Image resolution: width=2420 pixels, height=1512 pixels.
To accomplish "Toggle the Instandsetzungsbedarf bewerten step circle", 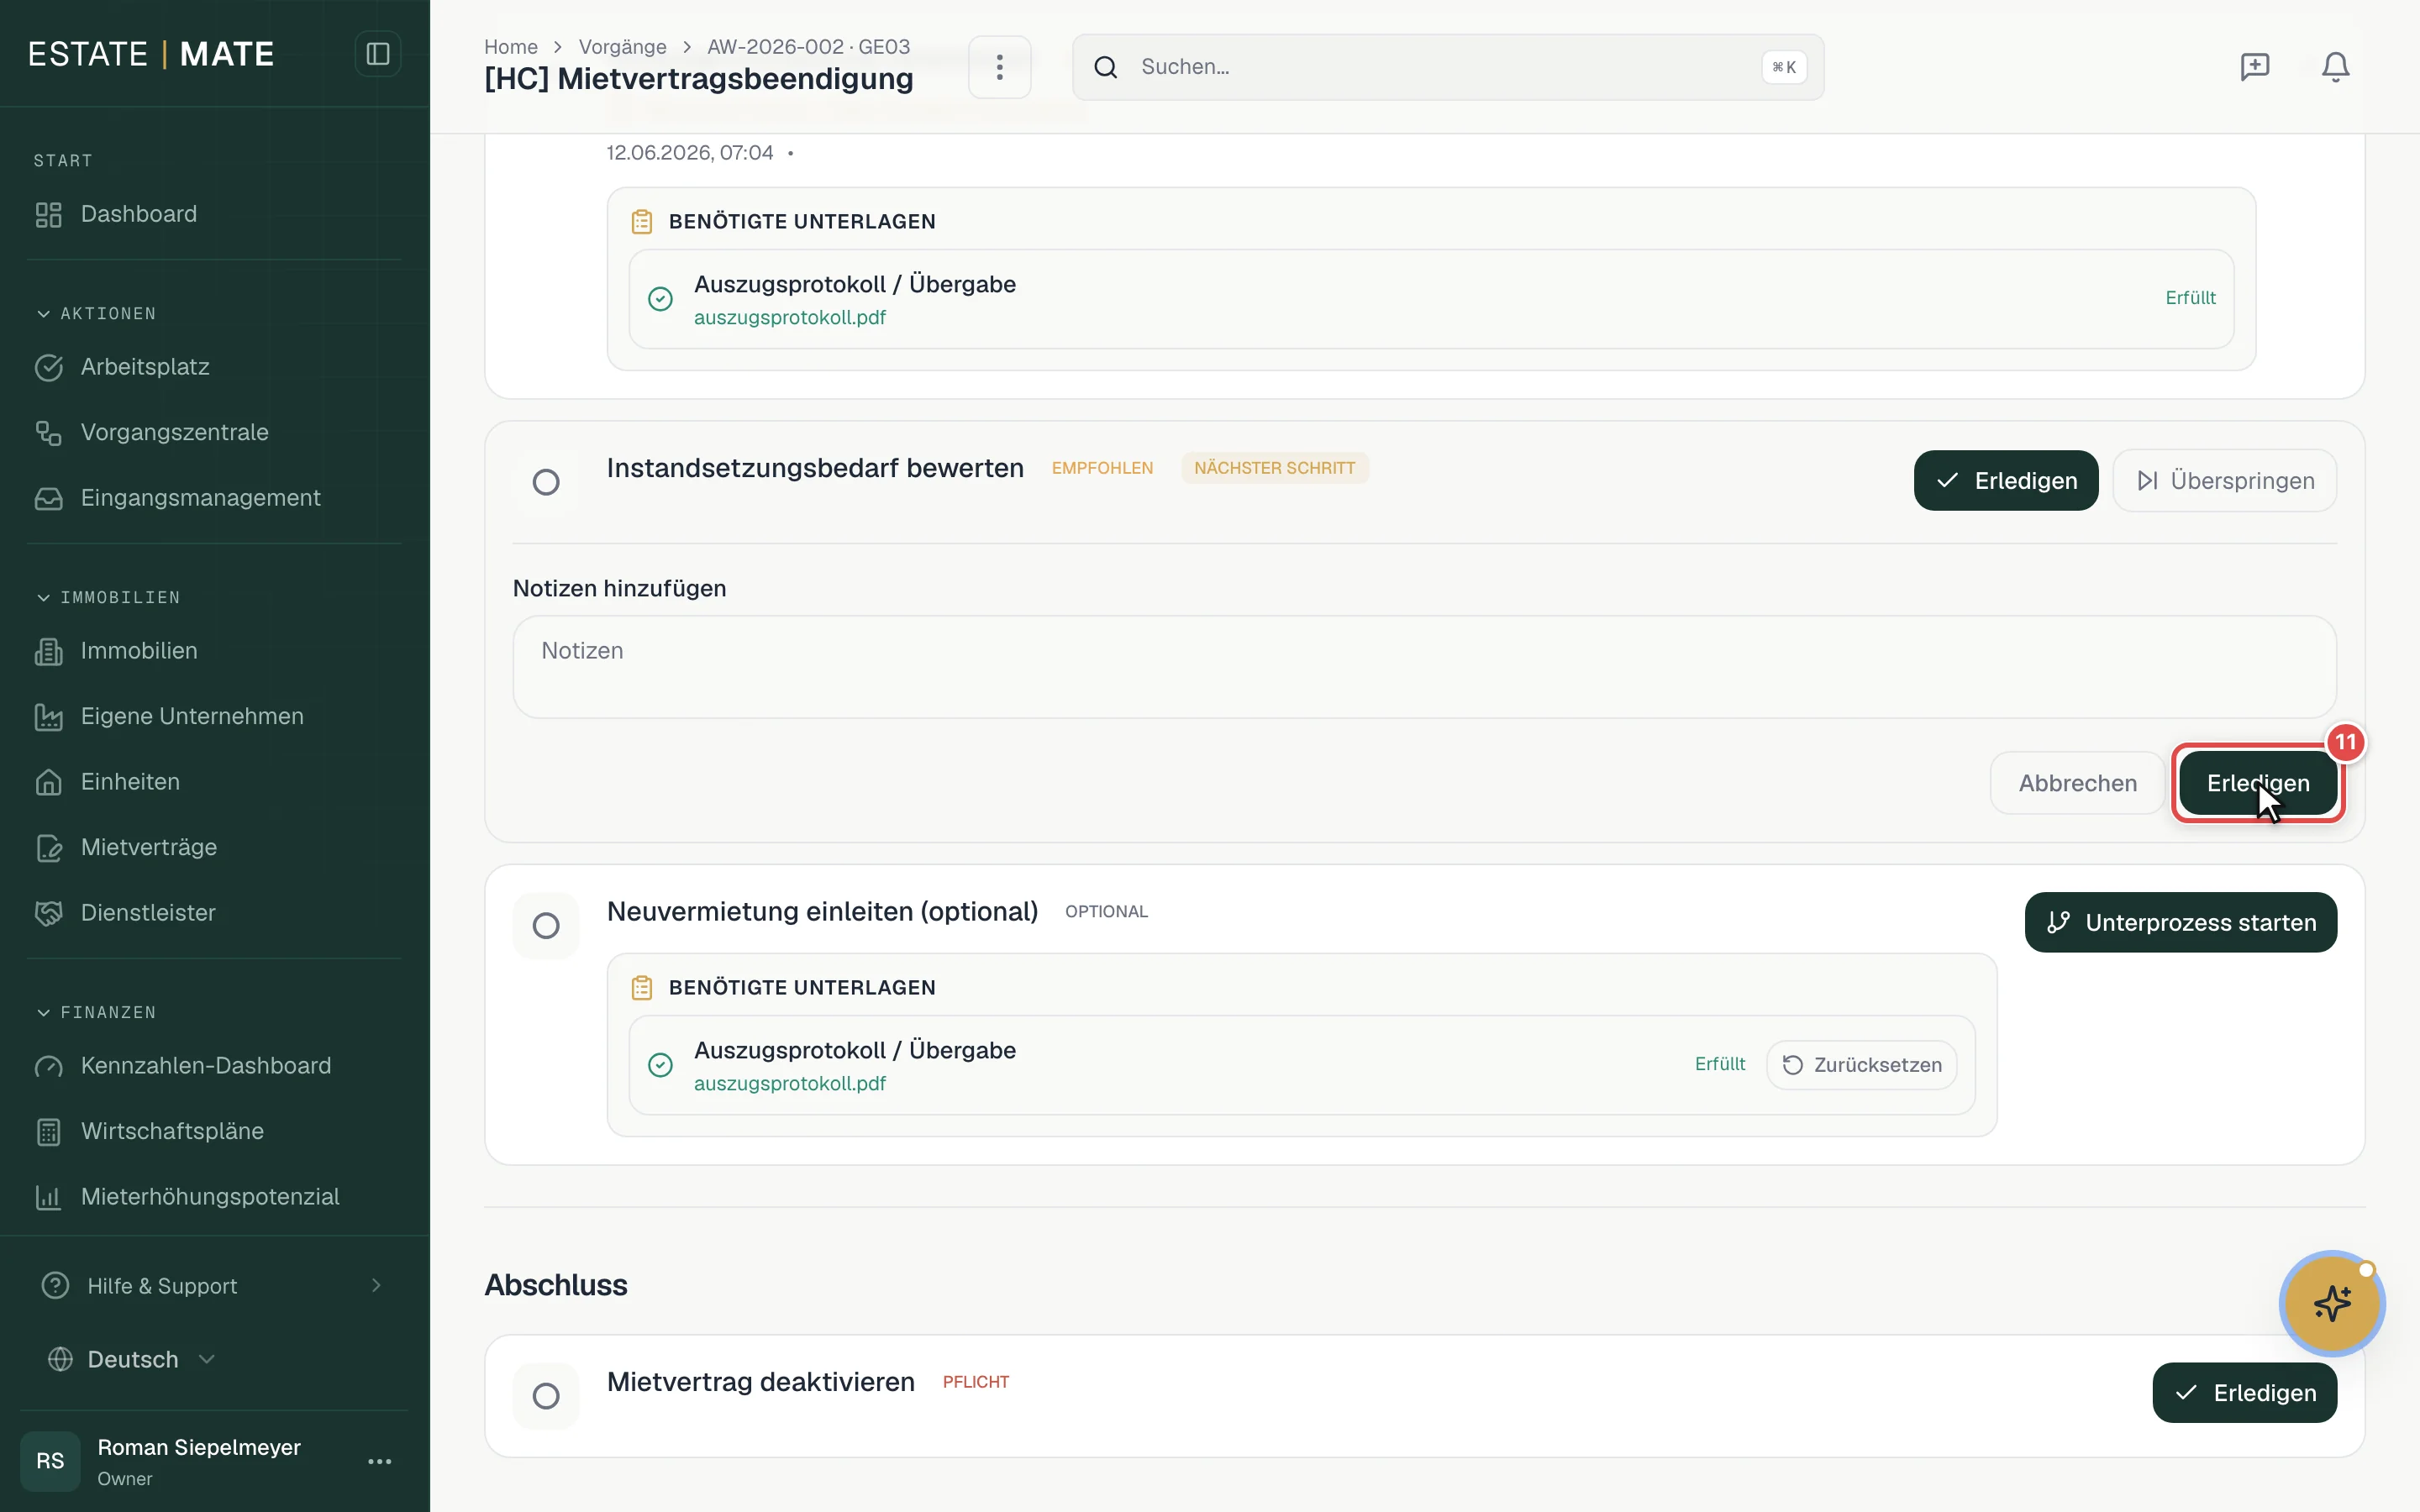I will click(546, 482).
